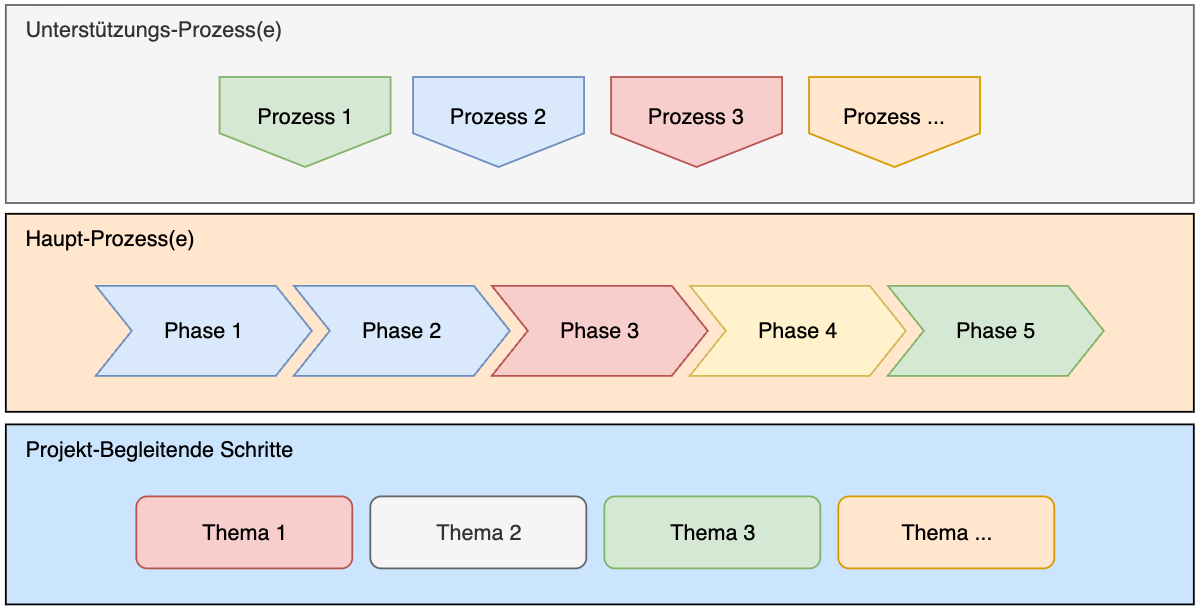Click the green Thema 3 box
Viewport: 1200px width, 612px height.
point(712,533)
